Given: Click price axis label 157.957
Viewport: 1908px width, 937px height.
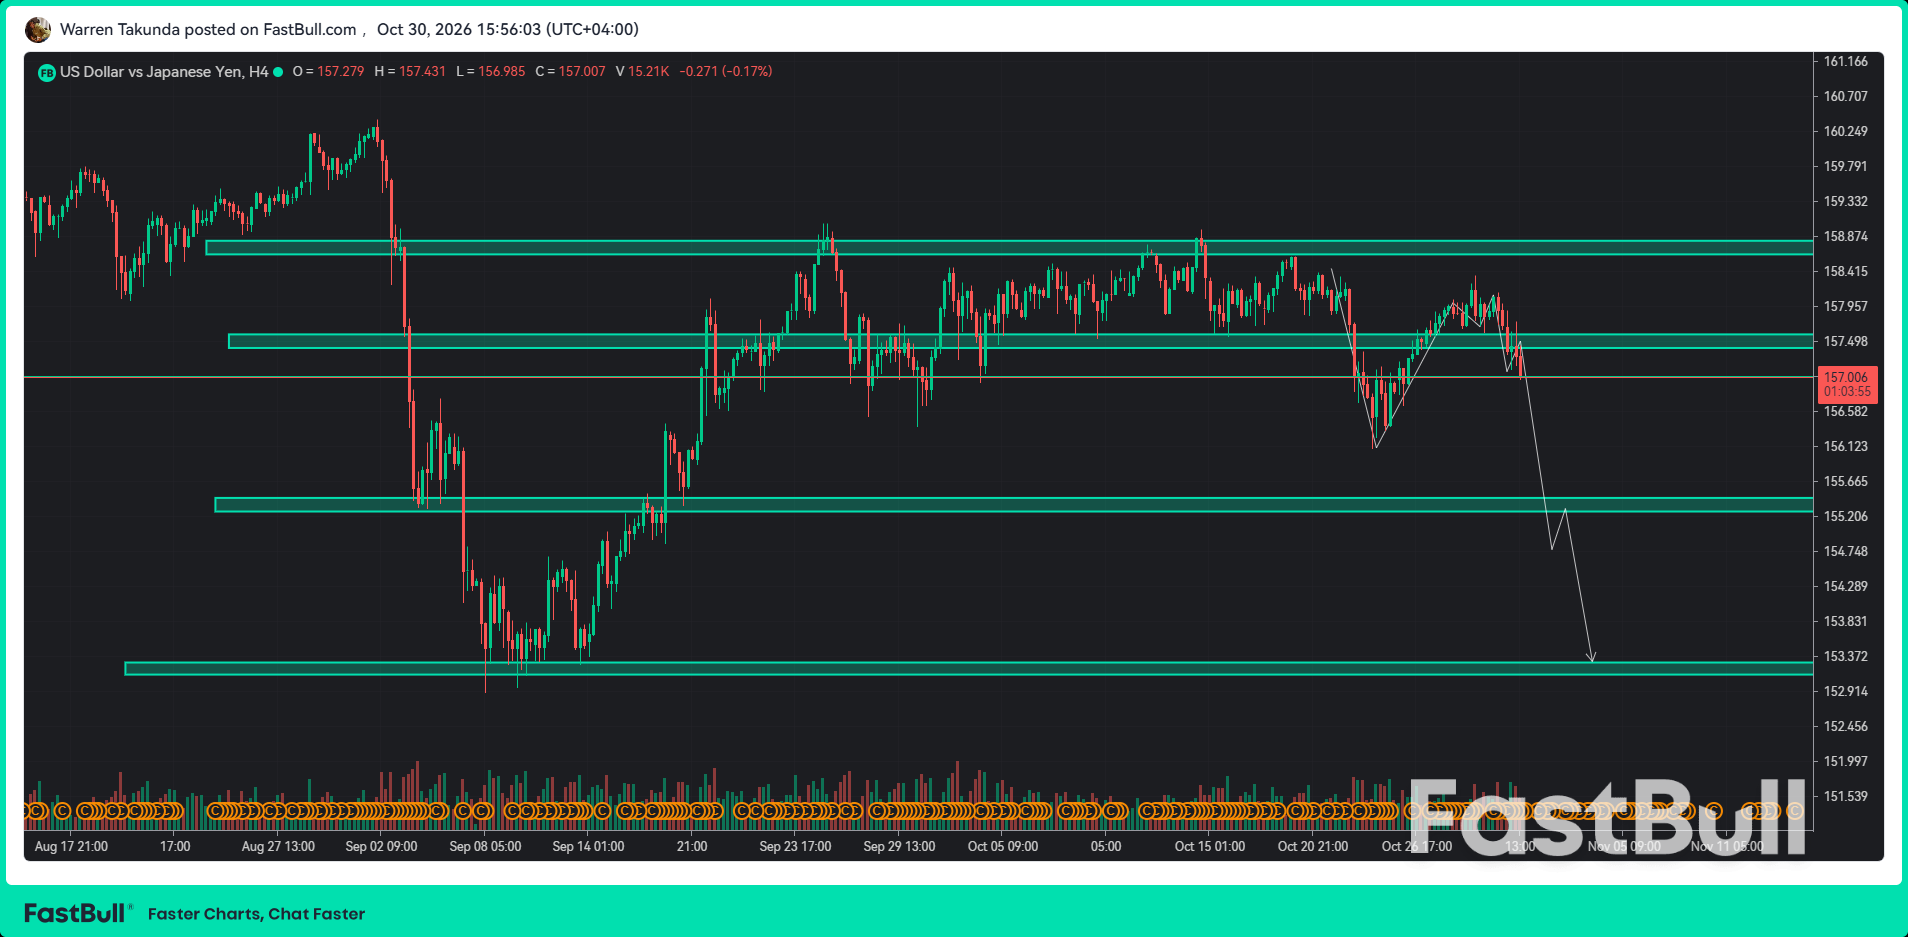Looking at the screenshot, I should [1846, 307].
